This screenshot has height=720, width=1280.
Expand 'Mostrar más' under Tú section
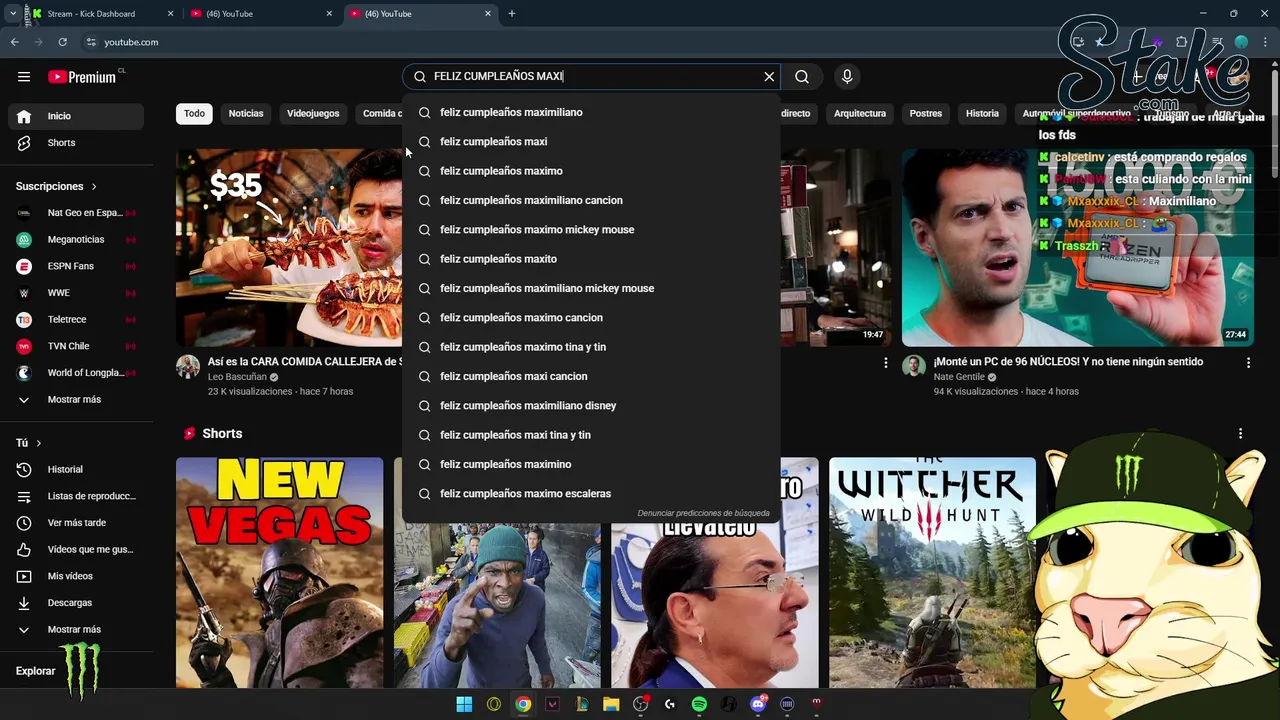pyautogui.click(x=76, y=630)
